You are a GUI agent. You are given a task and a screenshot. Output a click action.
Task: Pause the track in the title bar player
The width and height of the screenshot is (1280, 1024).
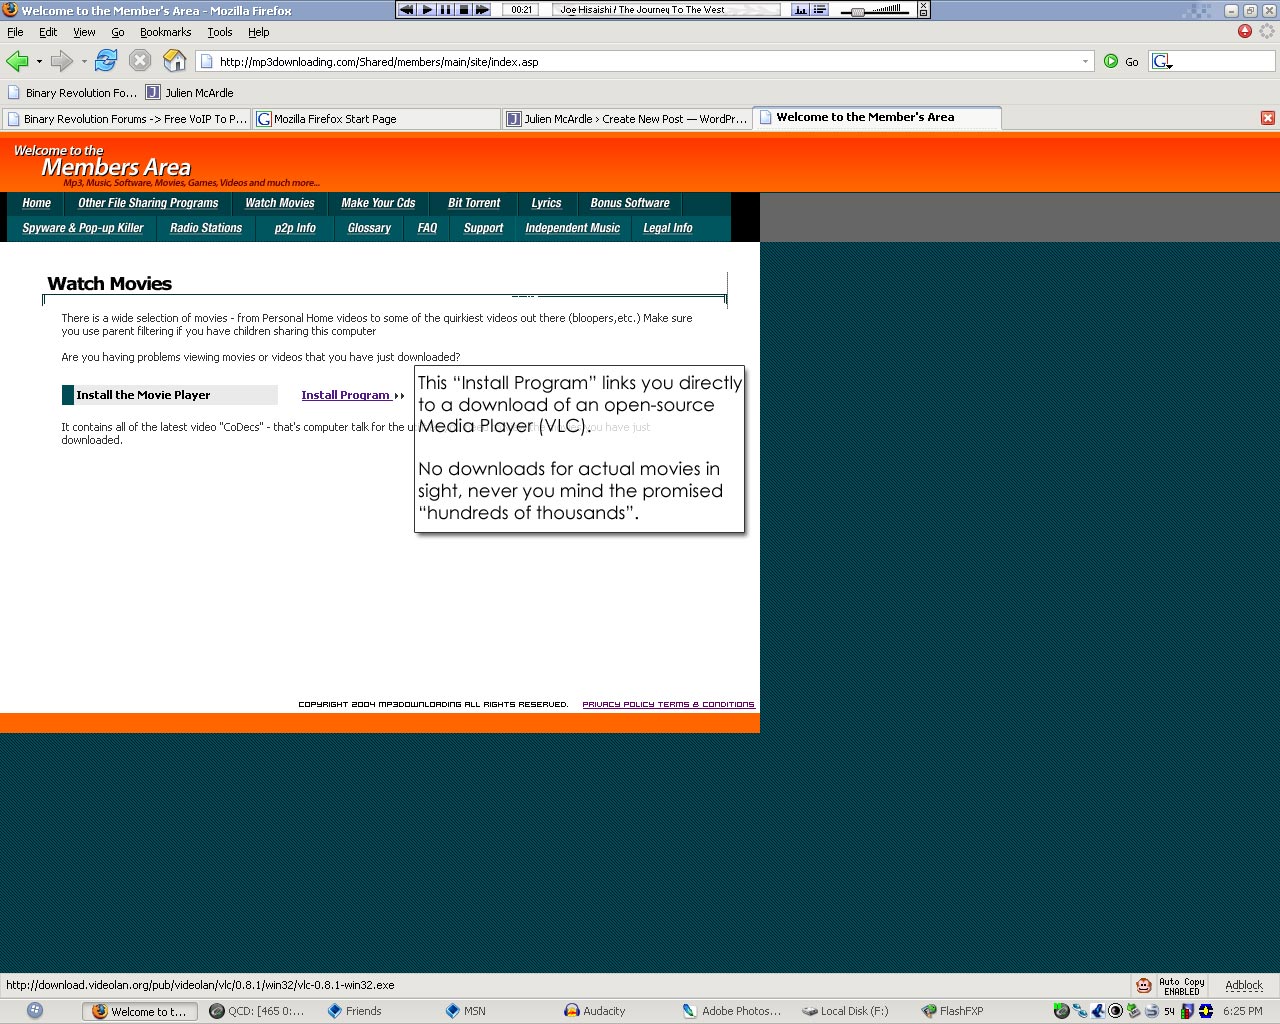[x=445, y=10]
